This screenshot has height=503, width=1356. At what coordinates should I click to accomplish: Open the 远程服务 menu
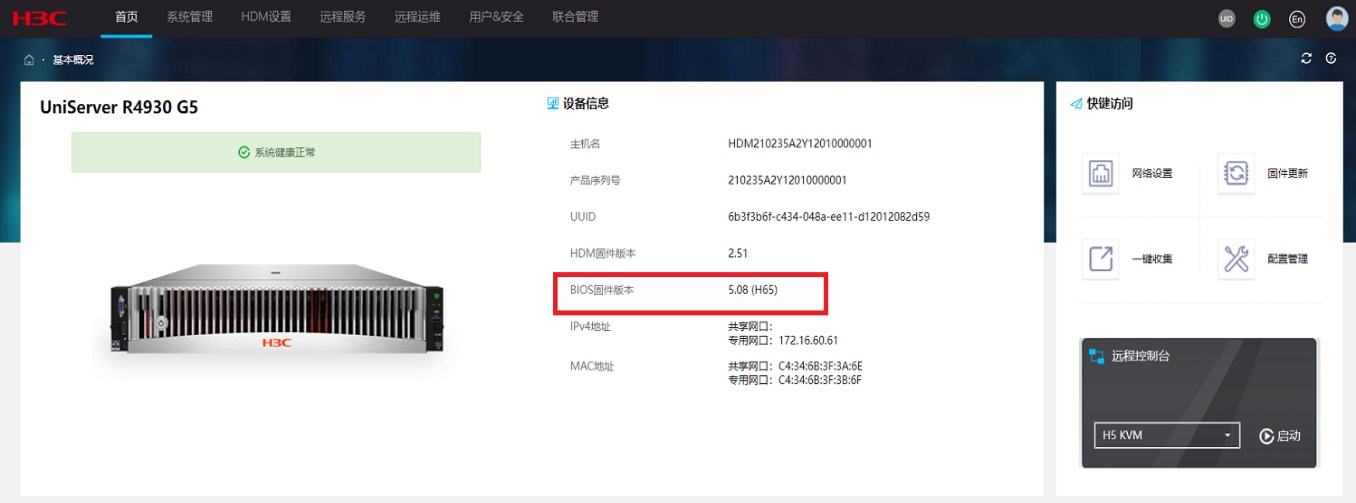tap(343, 17)
